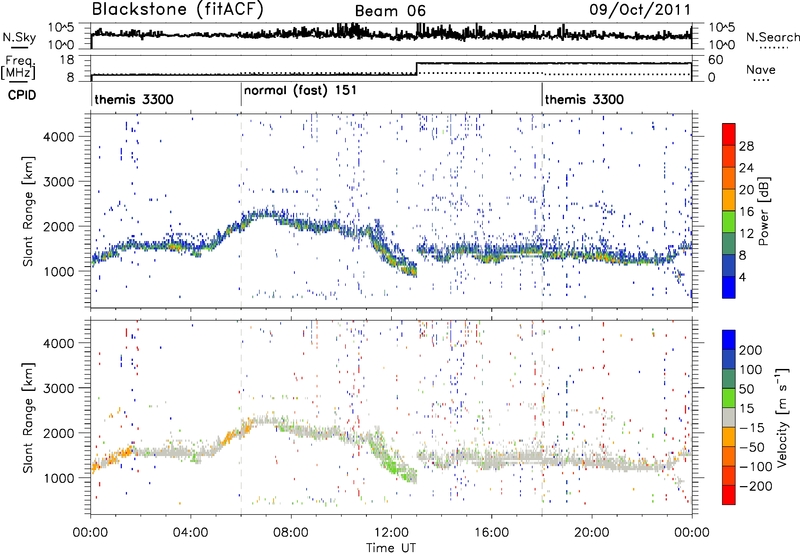Click the 'Velocity [m s⁻¹]' colorbar label

(x=782, y=417)
